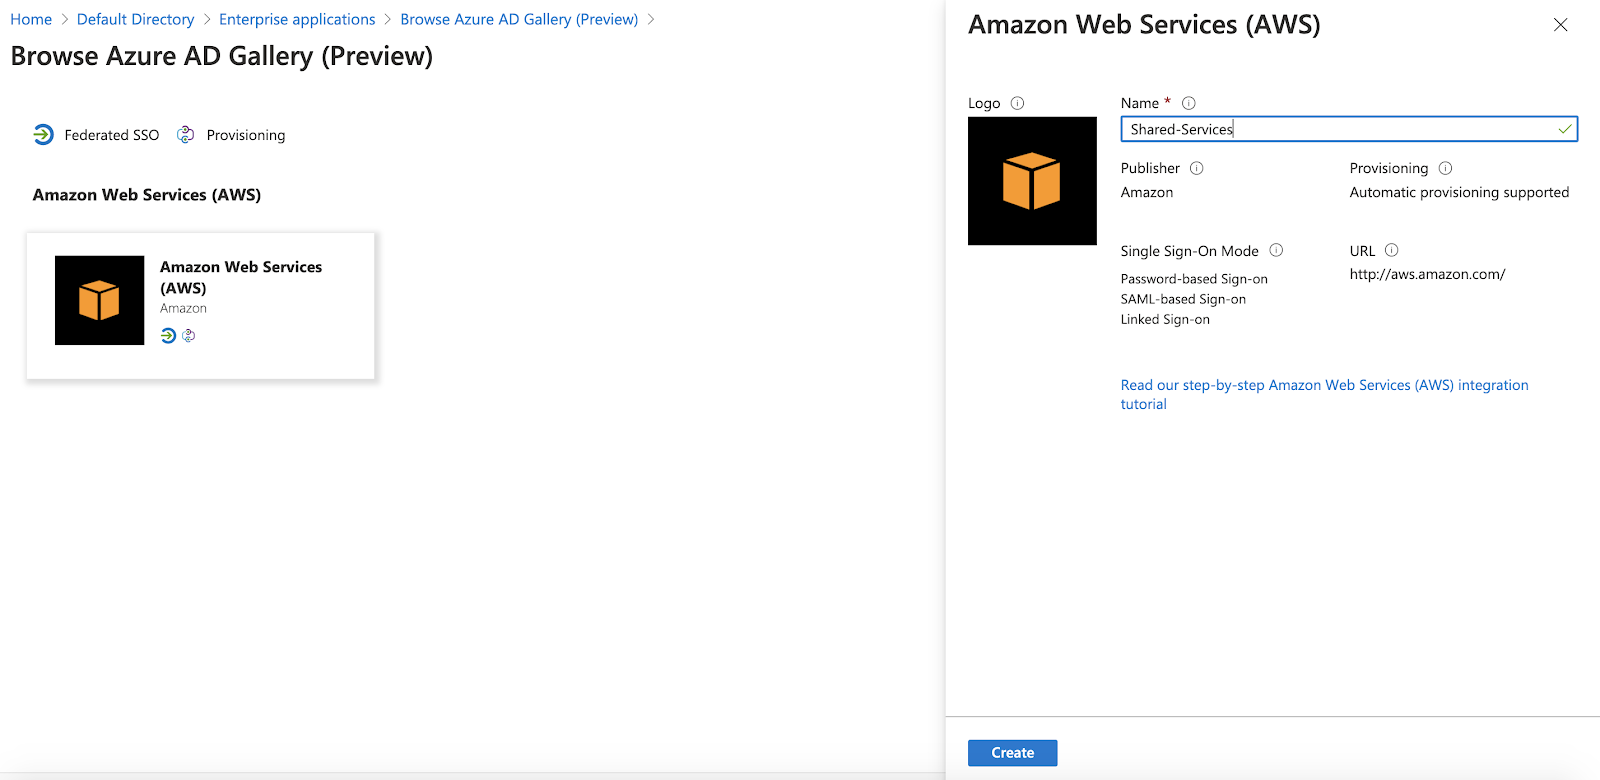Image resolution: width=1600 pixels, height=780 pixels.
Task: Open Enterprise applications breadcrumb
Action: [297, 19]
